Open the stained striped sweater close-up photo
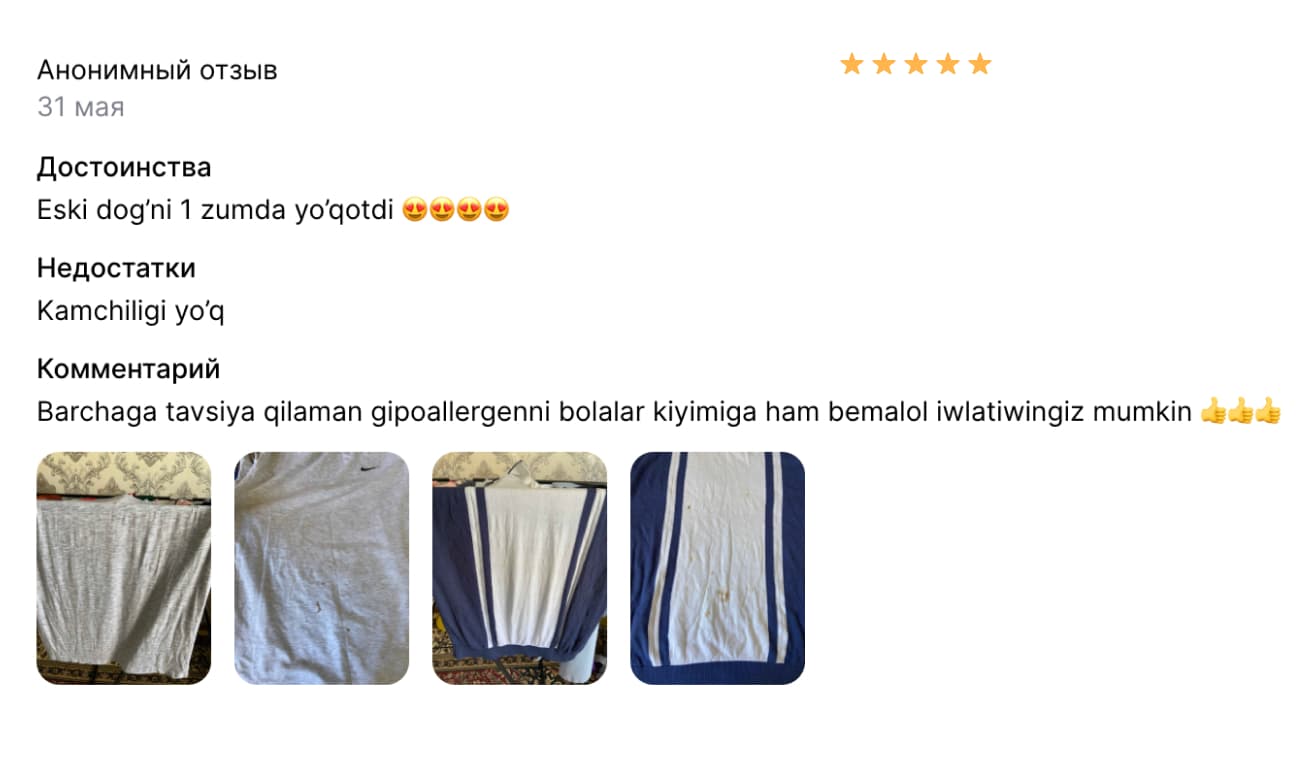The width and height of the screenshot is (1312, 768). [718, 568]
